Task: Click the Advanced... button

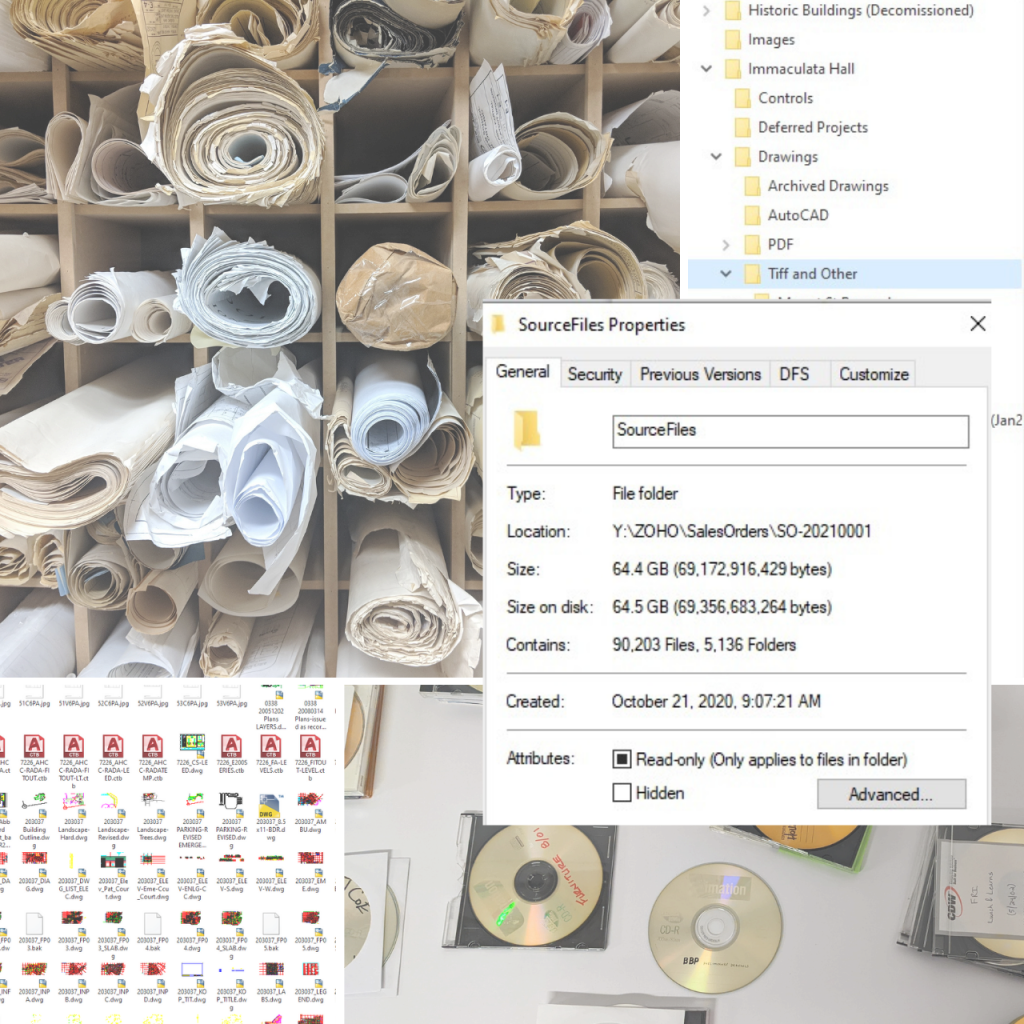Action: (x=891, y=794)
